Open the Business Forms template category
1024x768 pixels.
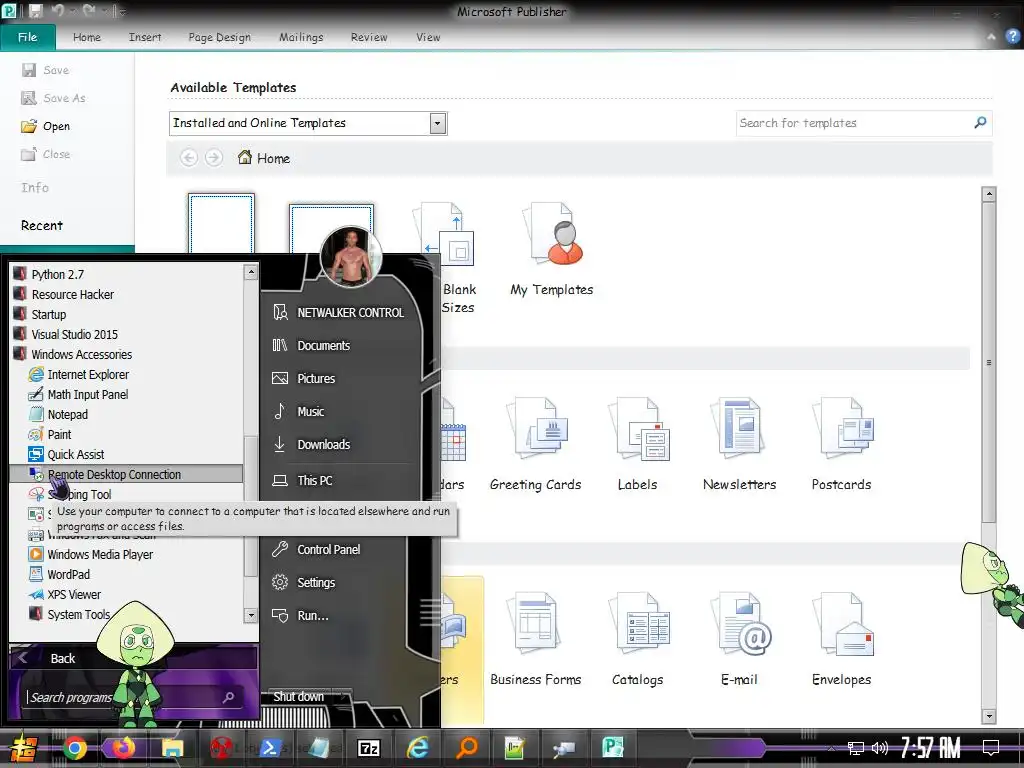coord(536,638)
